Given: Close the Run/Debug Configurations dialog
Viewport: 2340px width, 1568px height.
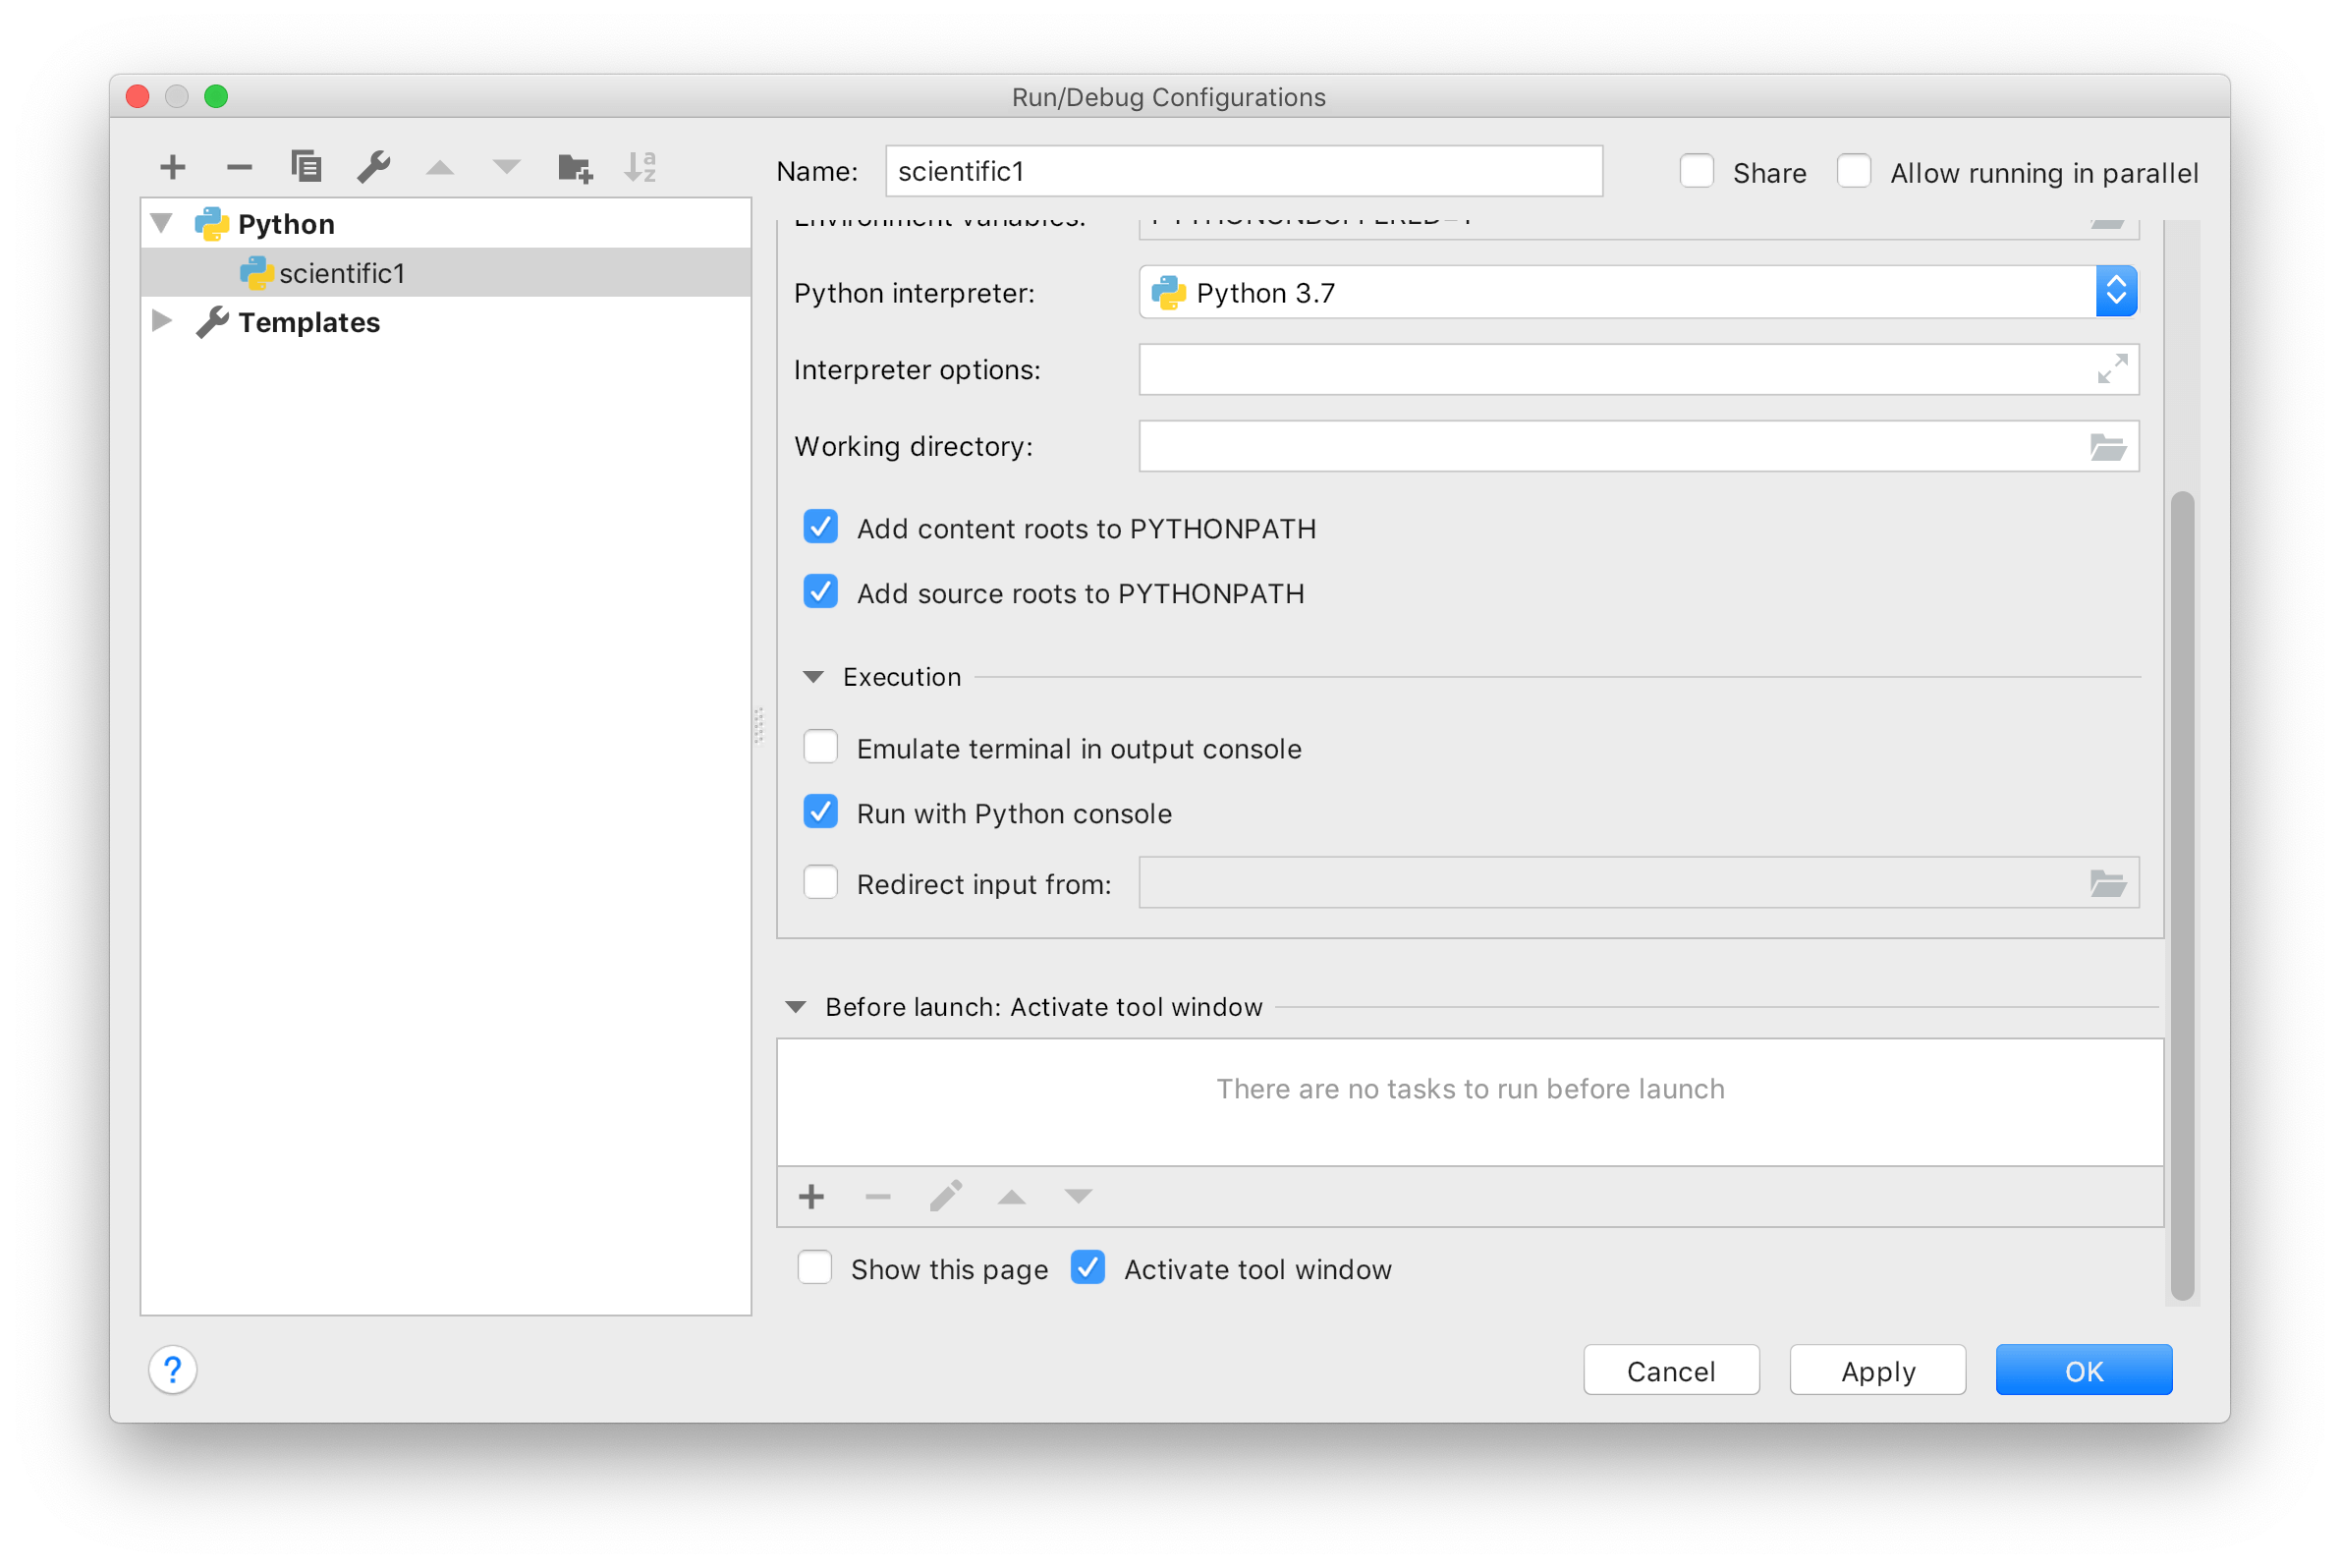Looking at the screenshot, I should click(x=138, y=96).
